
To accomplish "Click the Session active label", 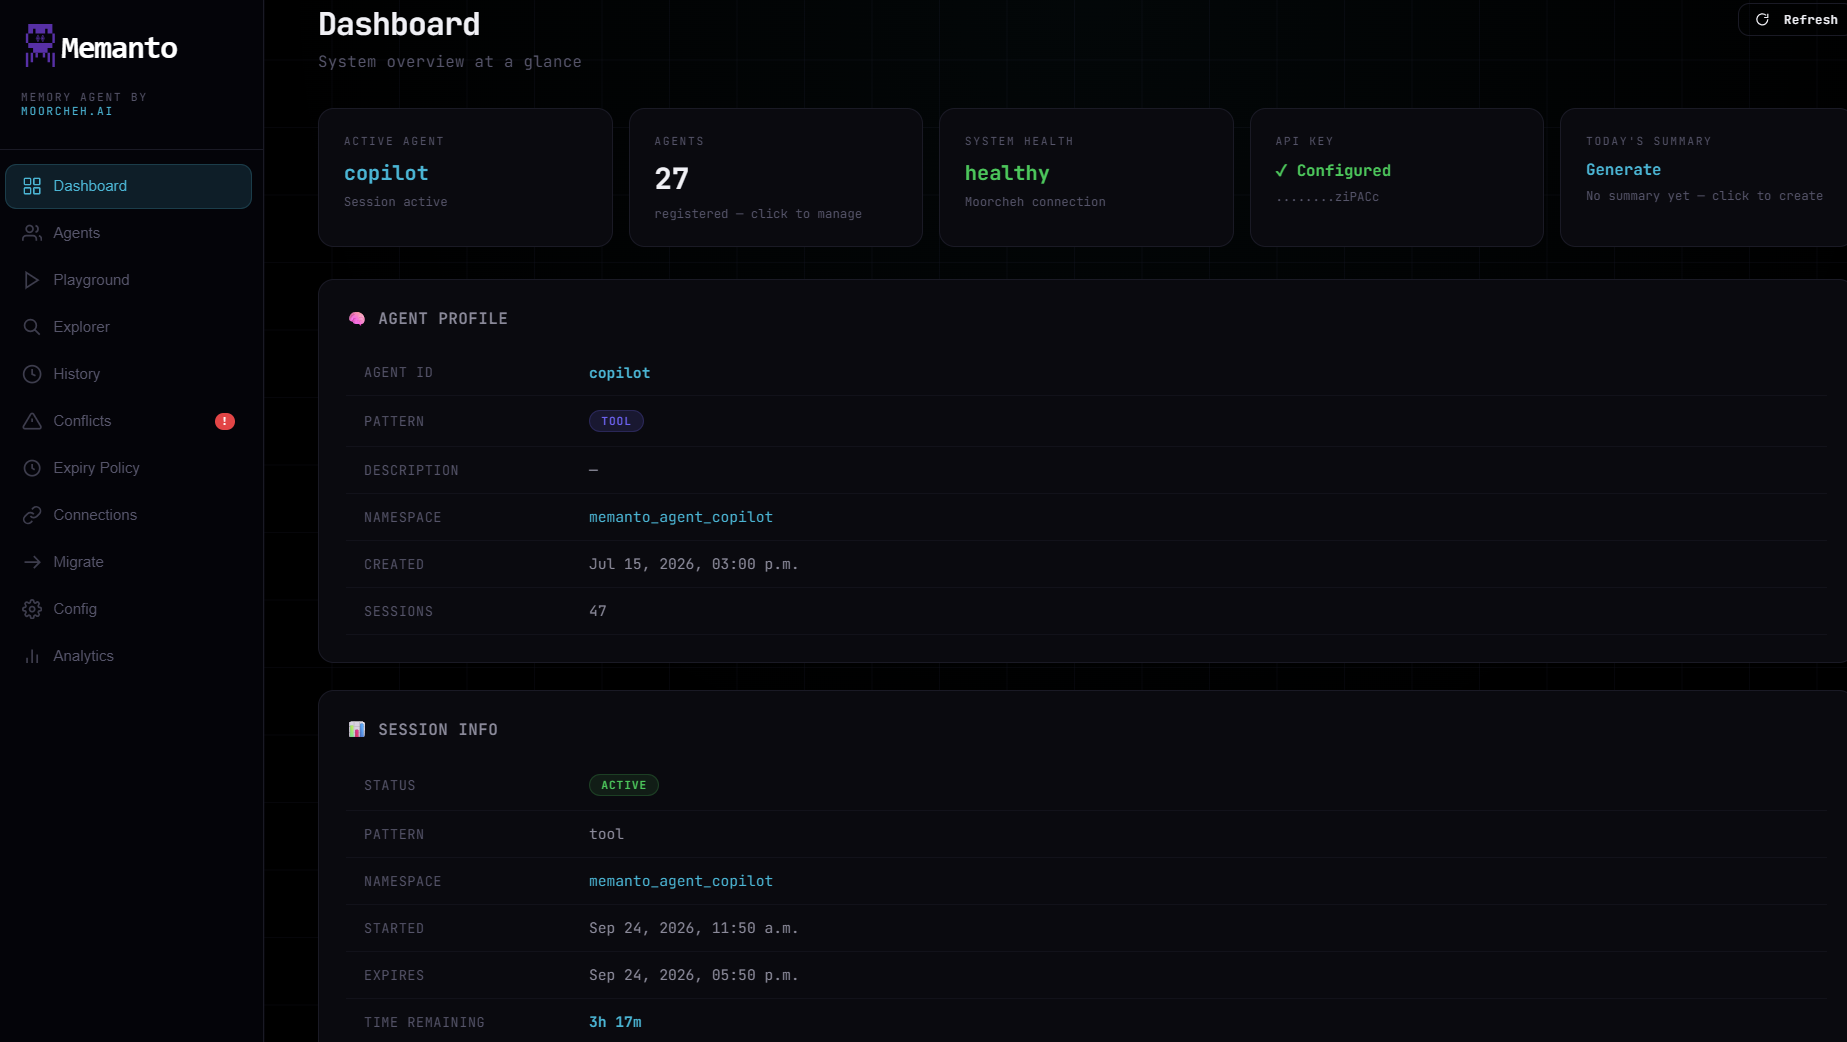I will click(396, 202).
